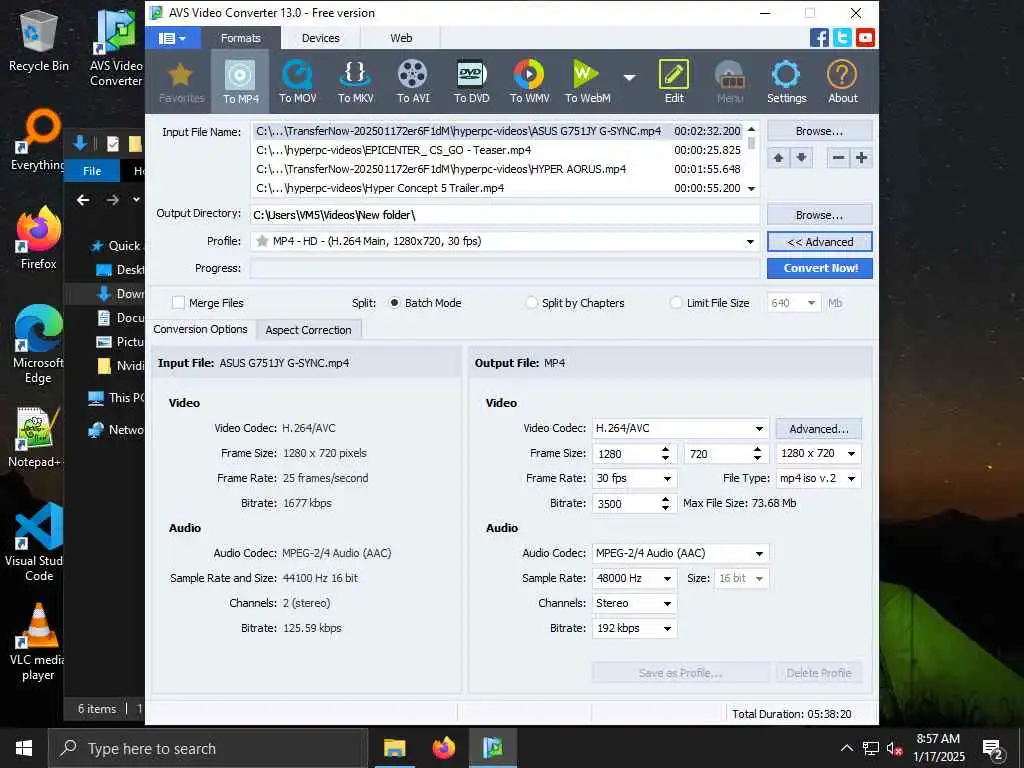Open Windows Start menu
The height and width of the screenshot is (768, 1024).
(24, 748)
